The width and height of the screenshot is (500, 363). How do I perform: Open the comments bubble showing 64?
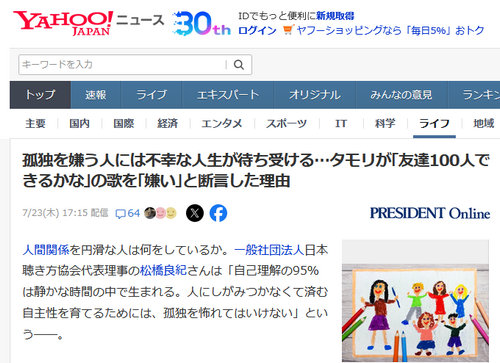pos(127,213)
